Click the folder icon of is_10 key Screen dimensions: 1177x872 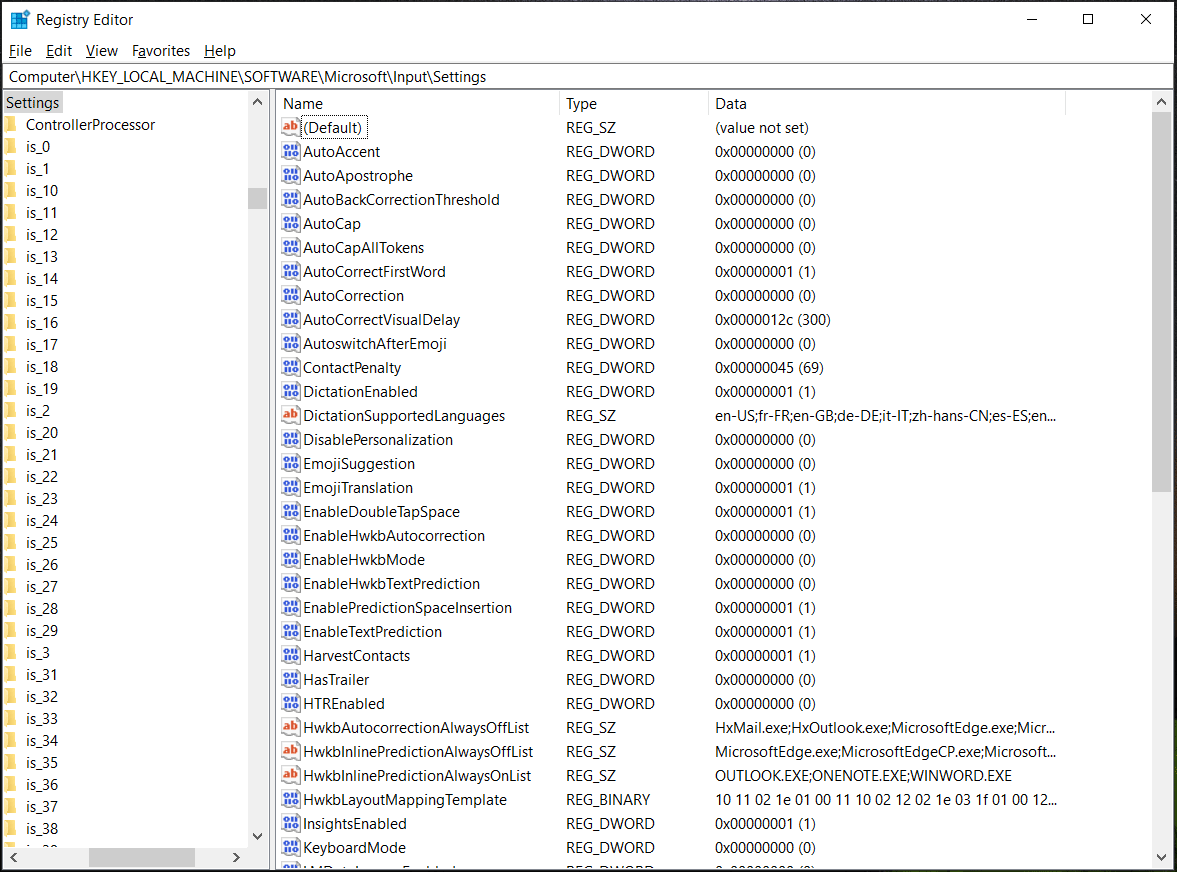(x=11, y=191)
